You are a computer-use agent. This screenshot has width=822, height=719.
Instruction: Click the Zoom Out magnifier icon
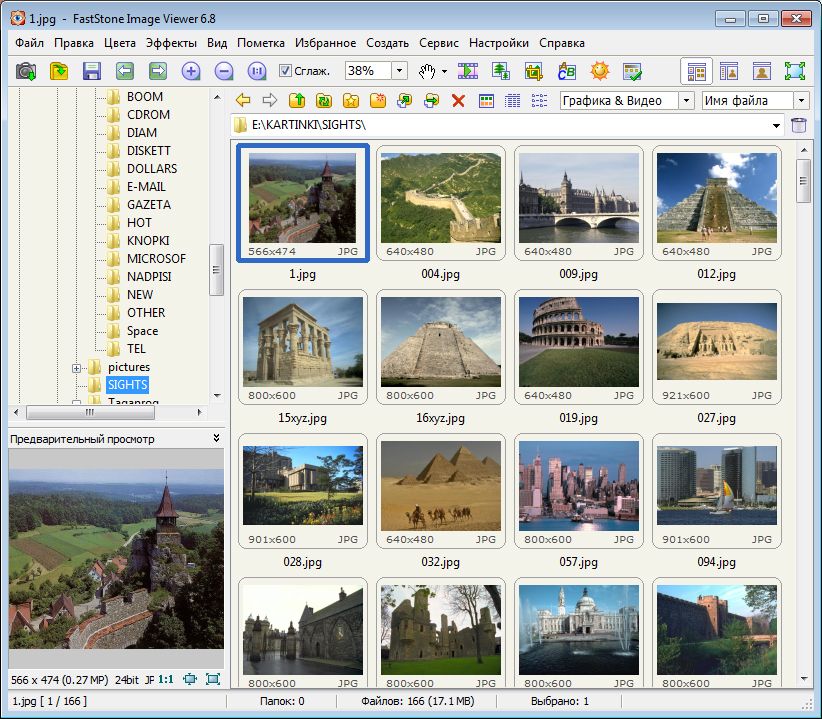tap(224, 71)
